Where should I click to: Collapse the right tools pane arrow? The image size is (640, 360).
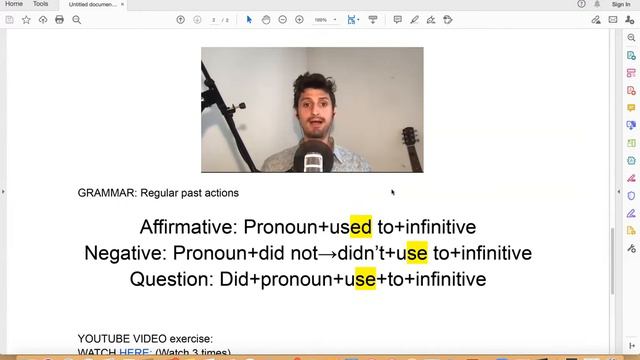(x=619, y=191)
